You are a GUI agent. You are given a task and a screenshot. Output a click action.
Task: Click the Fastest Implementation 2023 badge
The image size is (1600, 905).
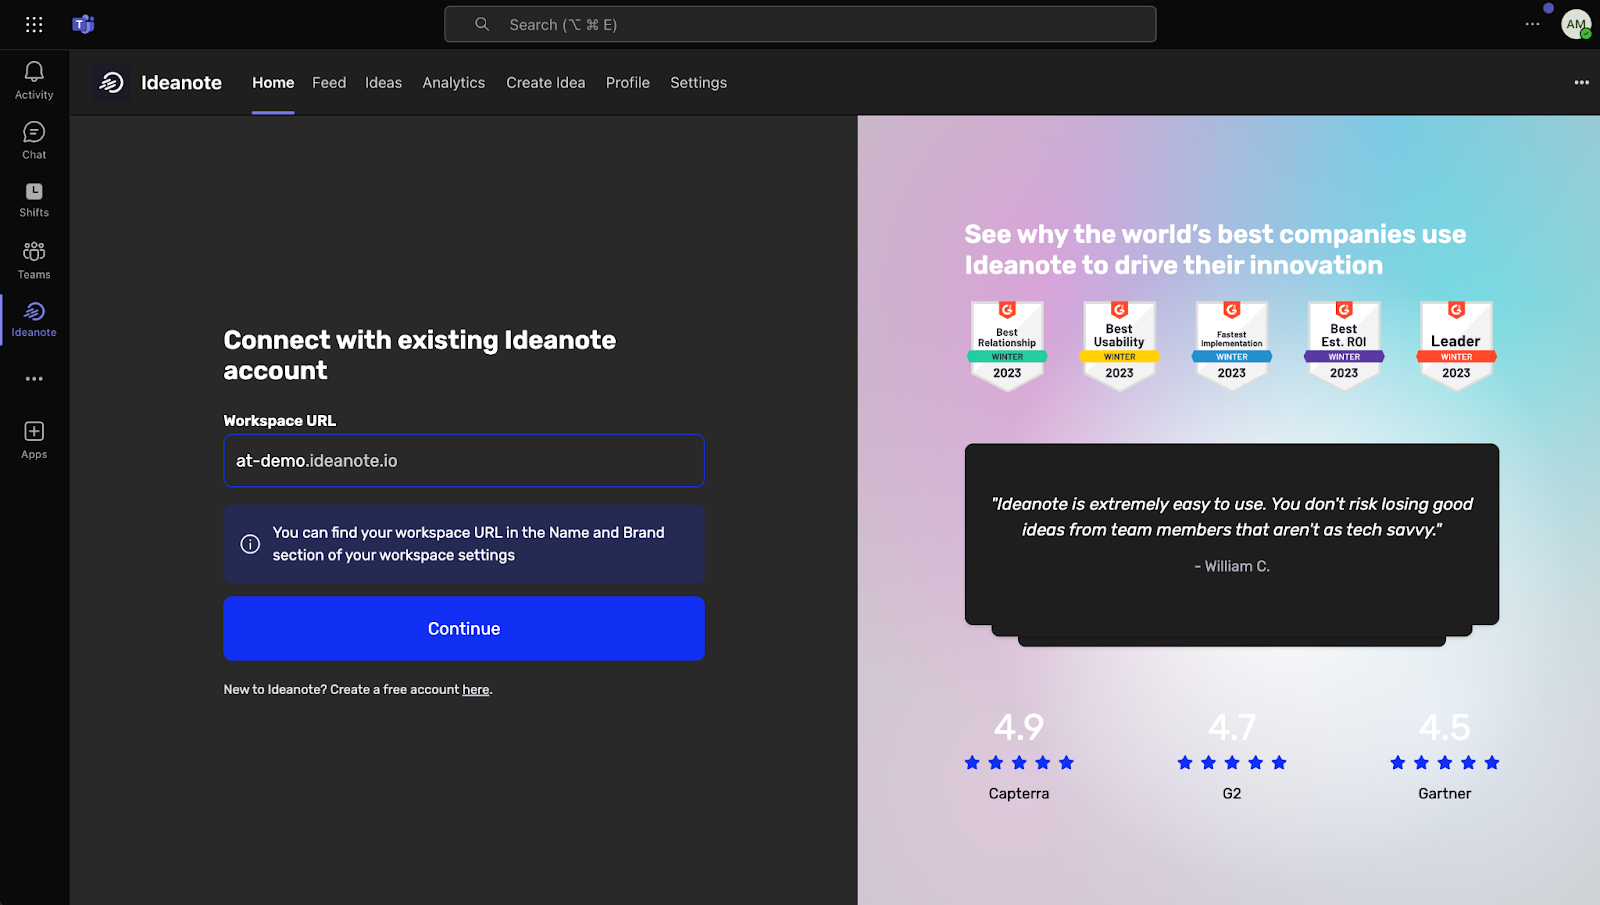(x=1232, y=346)
